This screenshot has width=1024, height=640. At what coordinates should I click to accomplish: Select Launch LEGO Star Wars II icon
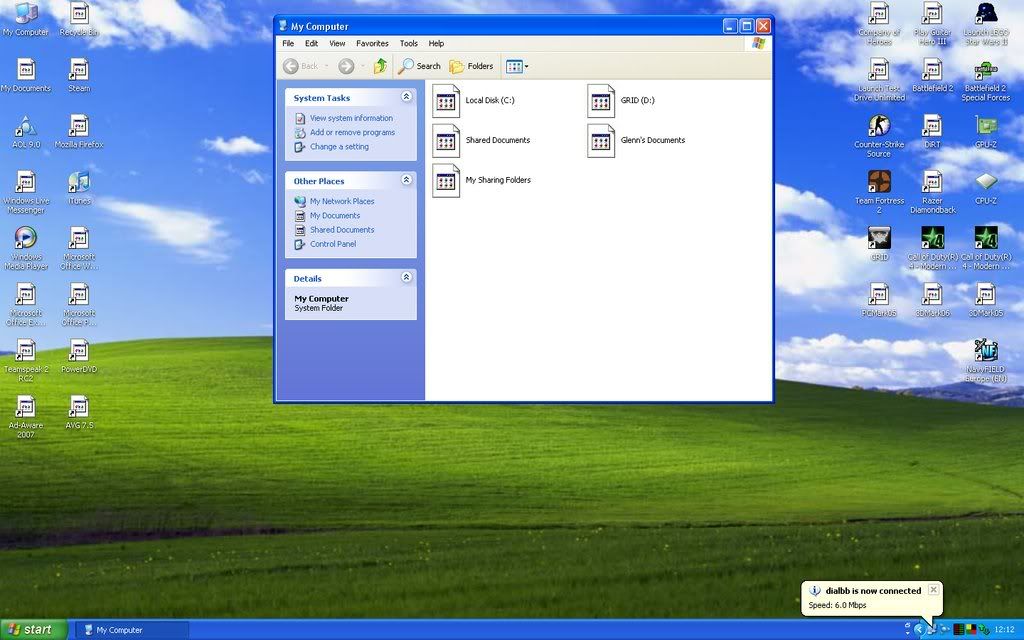(985, 24)
